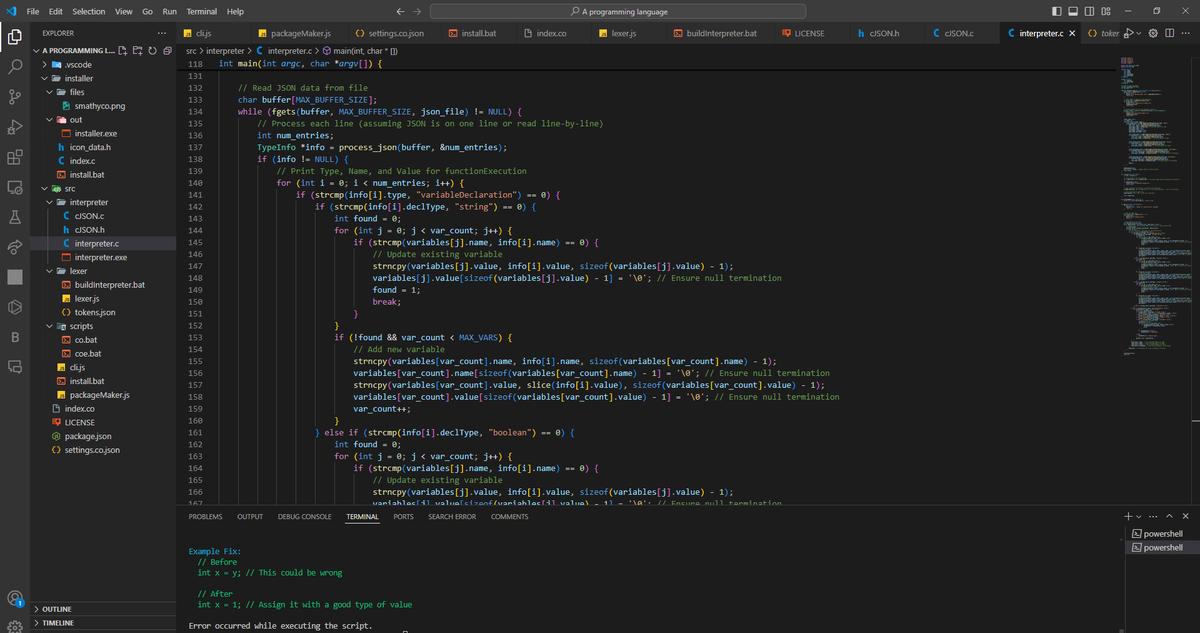Open the Accounts menu icon
Viewport: 1200px width, 633px height.
(x=15, y=599)
